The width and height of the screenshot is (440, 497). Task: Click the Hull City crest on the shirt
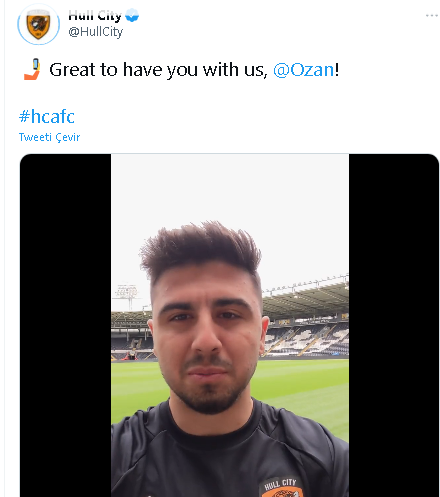point(281,487)
